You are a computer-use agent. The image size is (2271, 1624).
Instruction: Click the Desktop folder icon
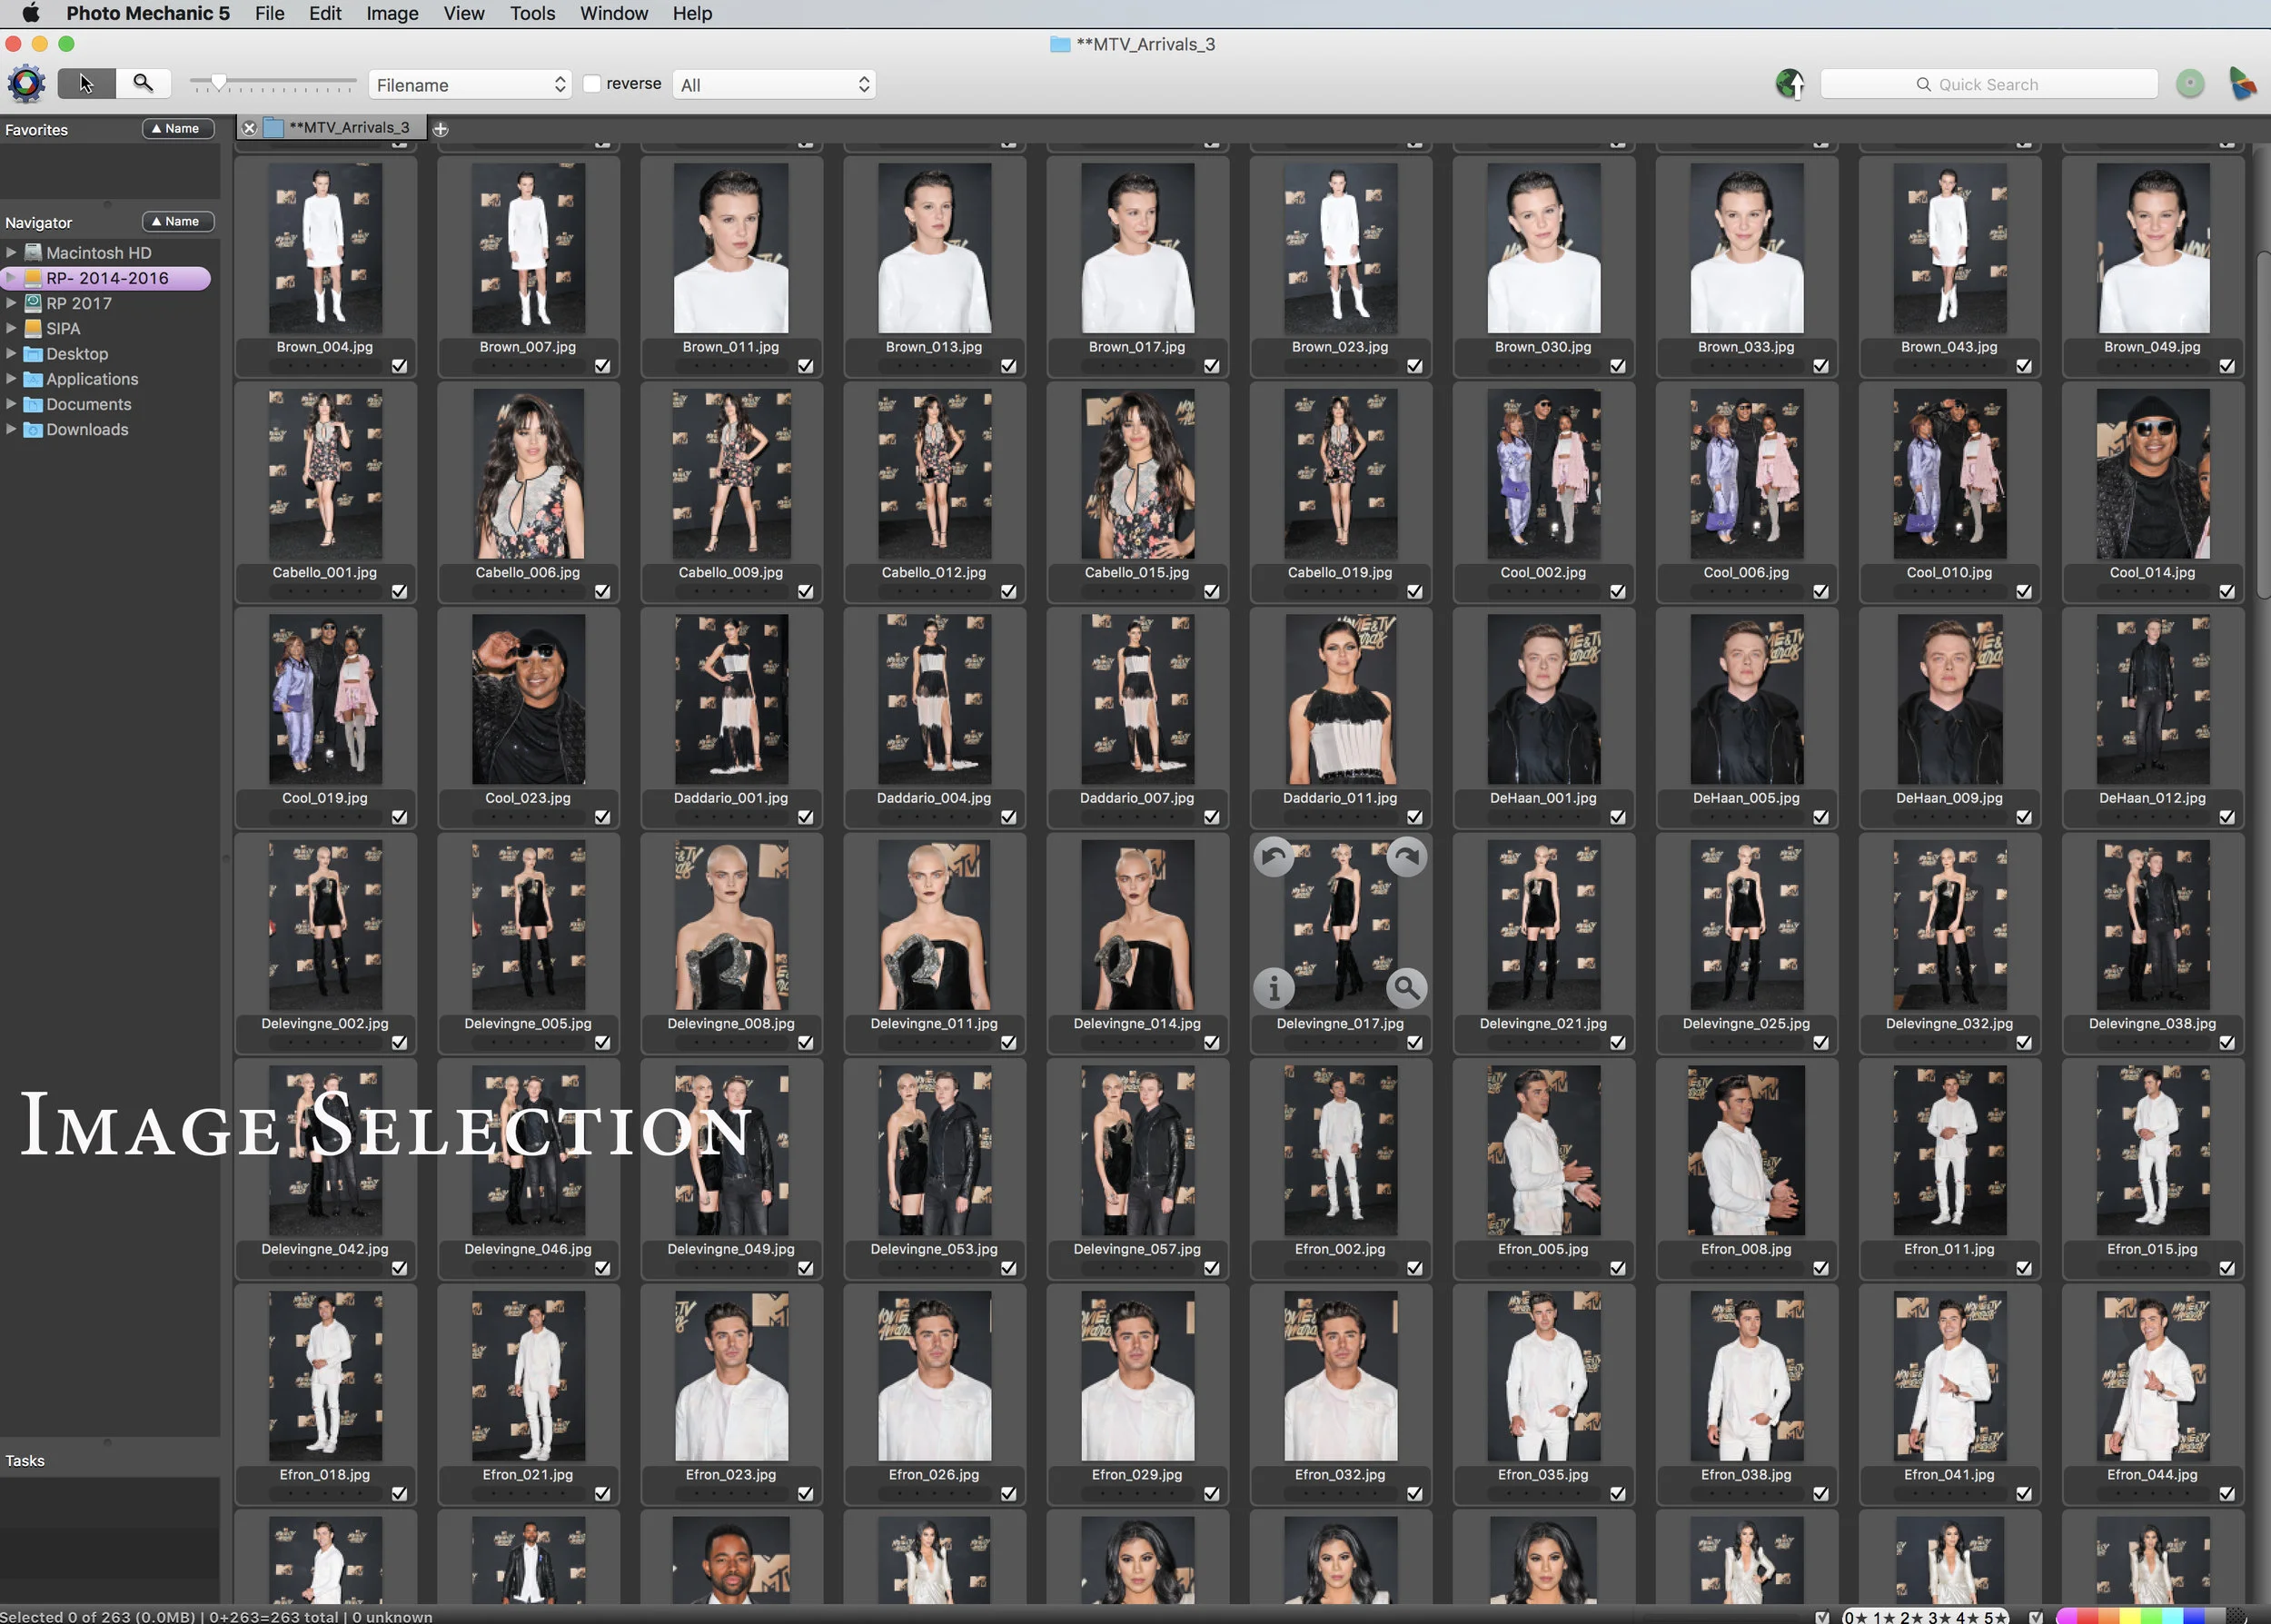33,354
